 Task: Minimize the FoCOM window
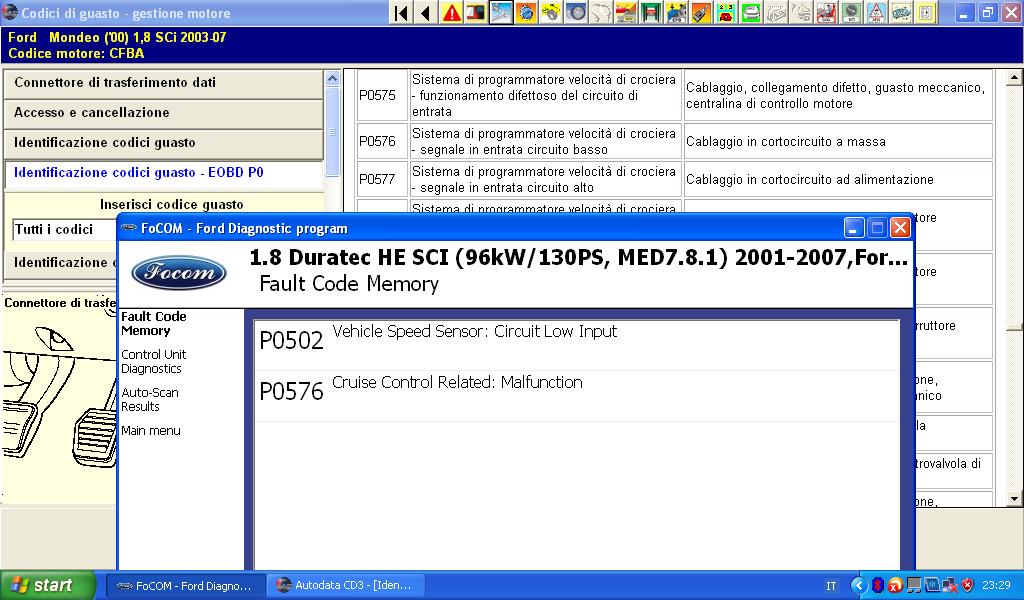coord(854,228)
